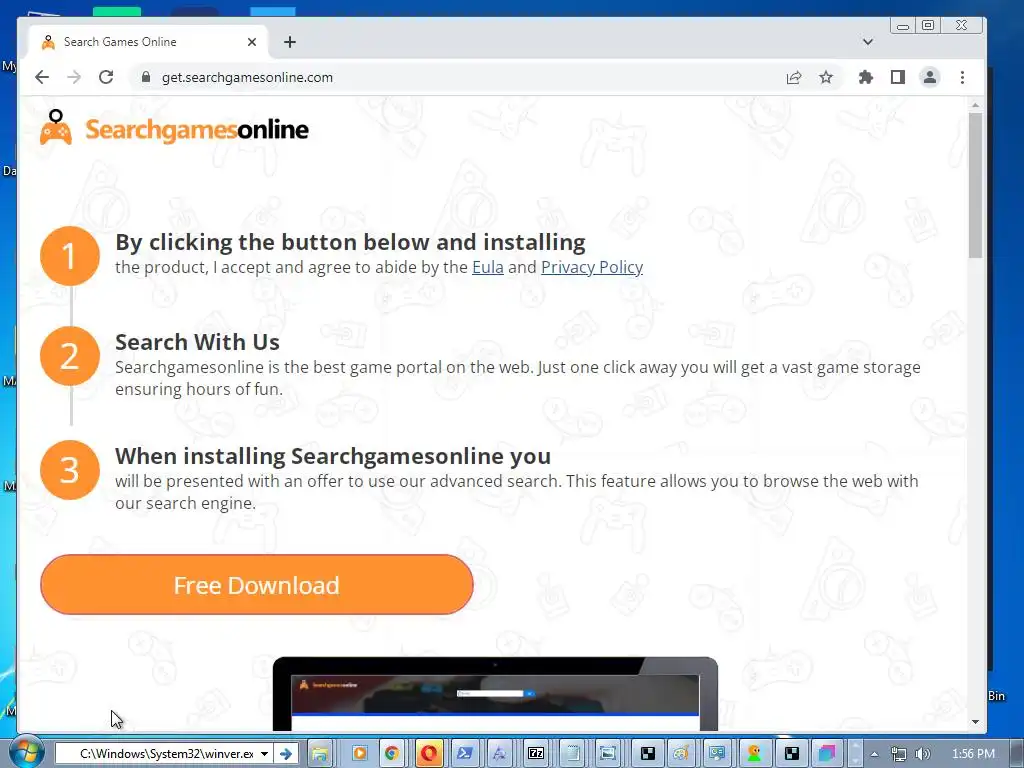
Task: Click the laptop preview image
Action: point(495,694)
